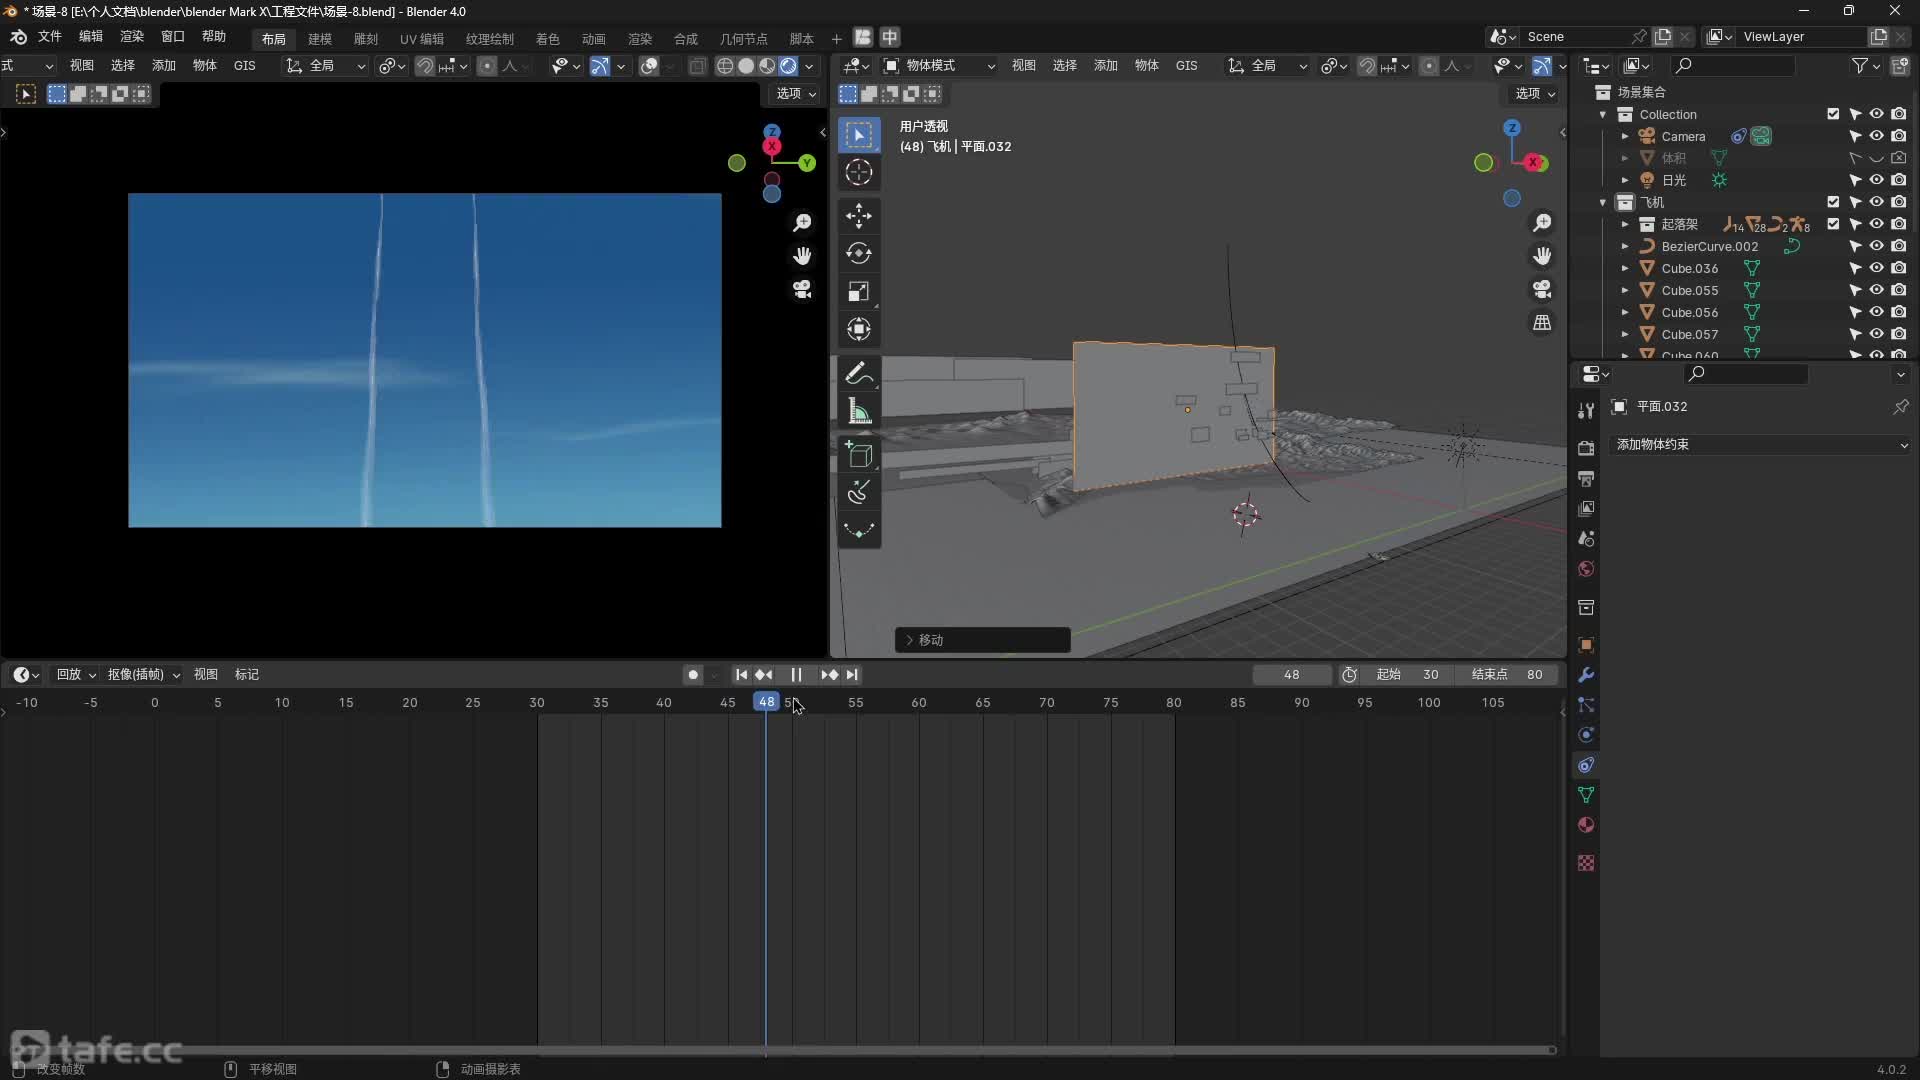
Task: Open the 帮助 menu
Action: click(214, 37)
